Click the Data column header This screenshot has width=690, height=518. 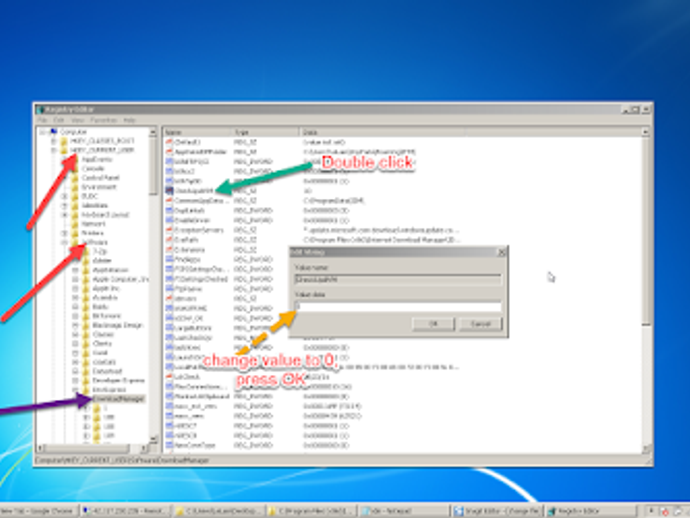[x=382, y=132]
